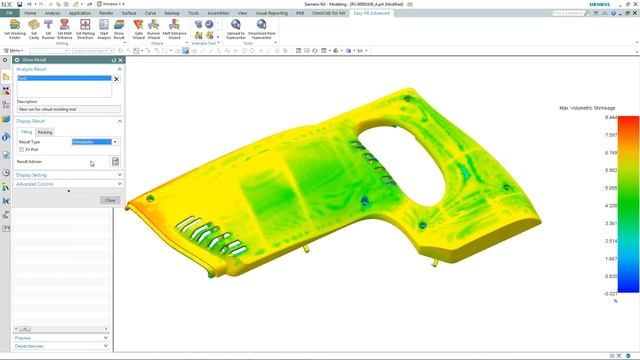Collapse the Display Result section
The image size is (640, 360).
[120, 121]
